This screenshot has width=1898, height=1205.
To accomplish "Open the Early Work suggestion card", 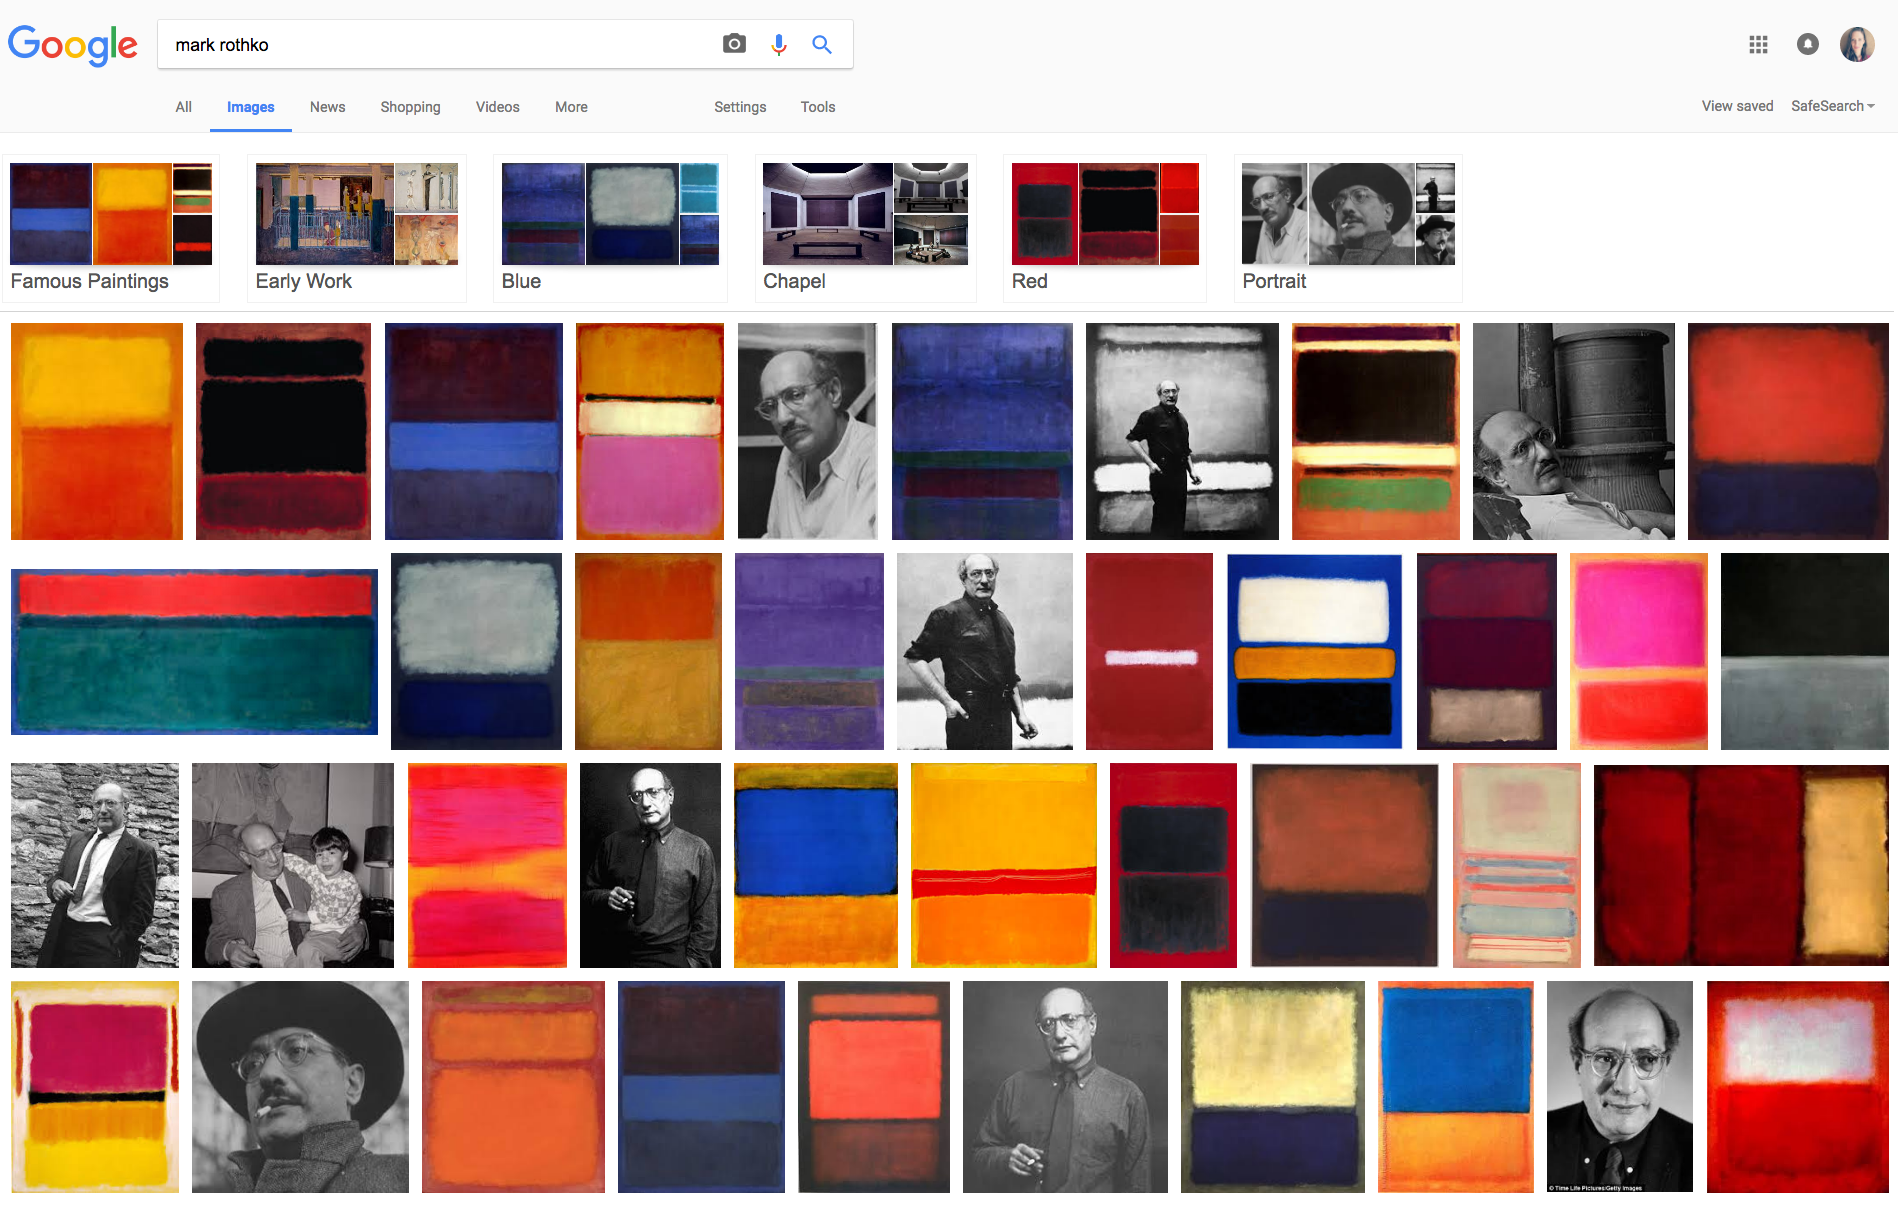I will [x=357, y=228].
